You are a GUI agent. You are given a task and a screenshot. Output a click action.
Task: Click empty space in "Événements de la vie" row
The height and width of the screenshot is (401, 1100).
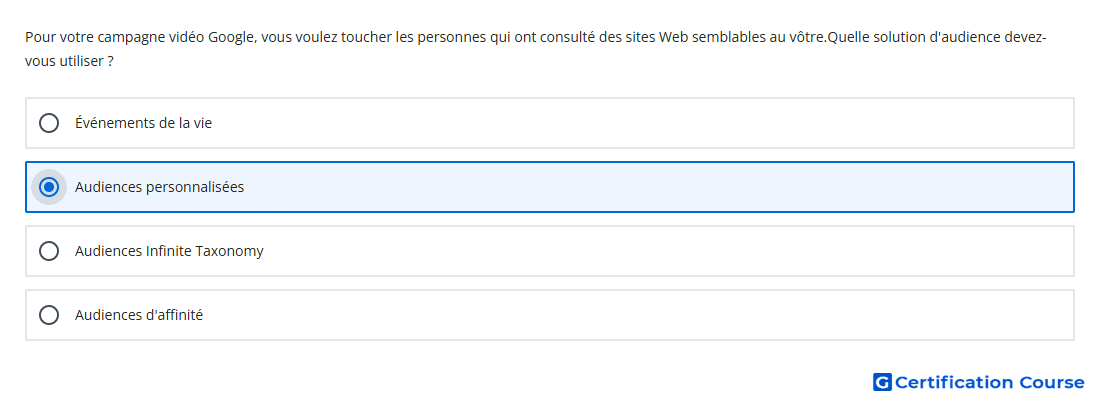tap(631, 123)
